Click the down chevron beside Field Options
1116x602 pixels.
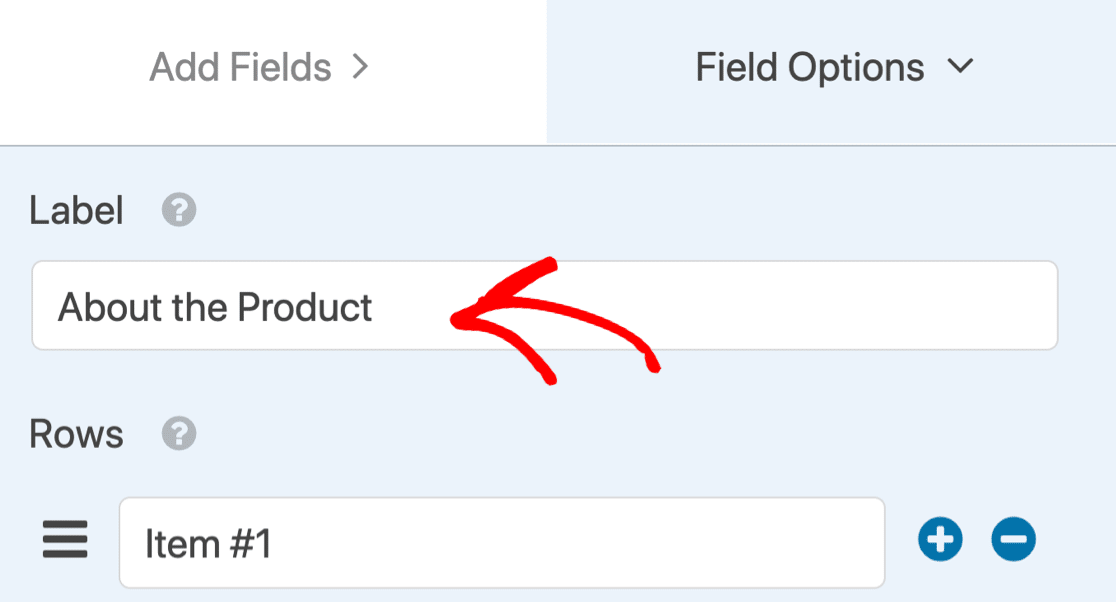(x=960, y=66)
